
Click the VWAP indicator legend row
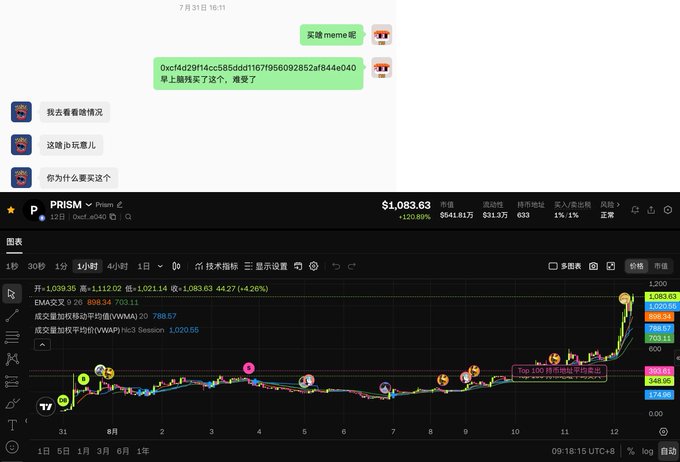116,330
